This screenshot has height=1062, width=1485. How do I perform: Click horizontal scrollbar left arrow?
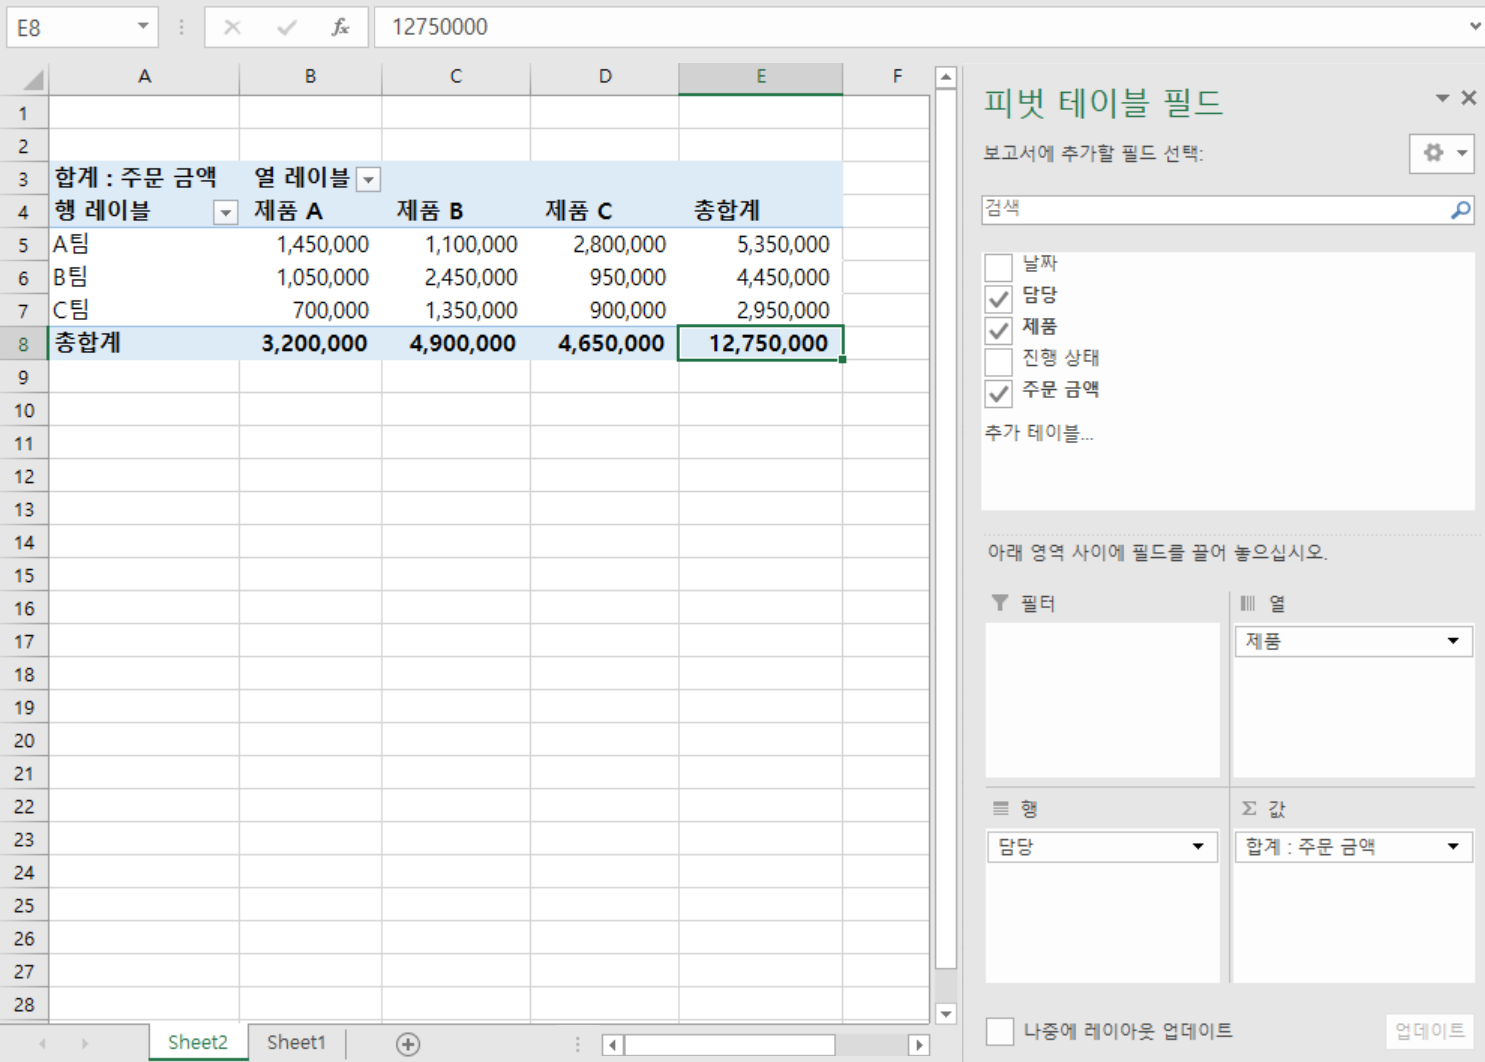[x=613, y=1045]
